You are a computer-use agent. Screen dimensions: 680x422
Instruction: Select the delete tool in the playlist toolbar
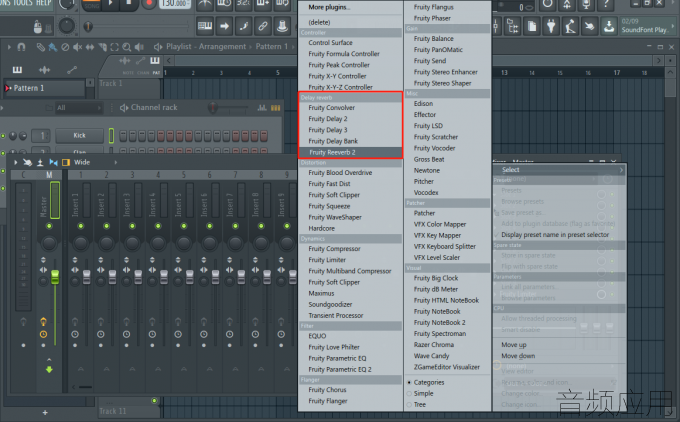65,47
